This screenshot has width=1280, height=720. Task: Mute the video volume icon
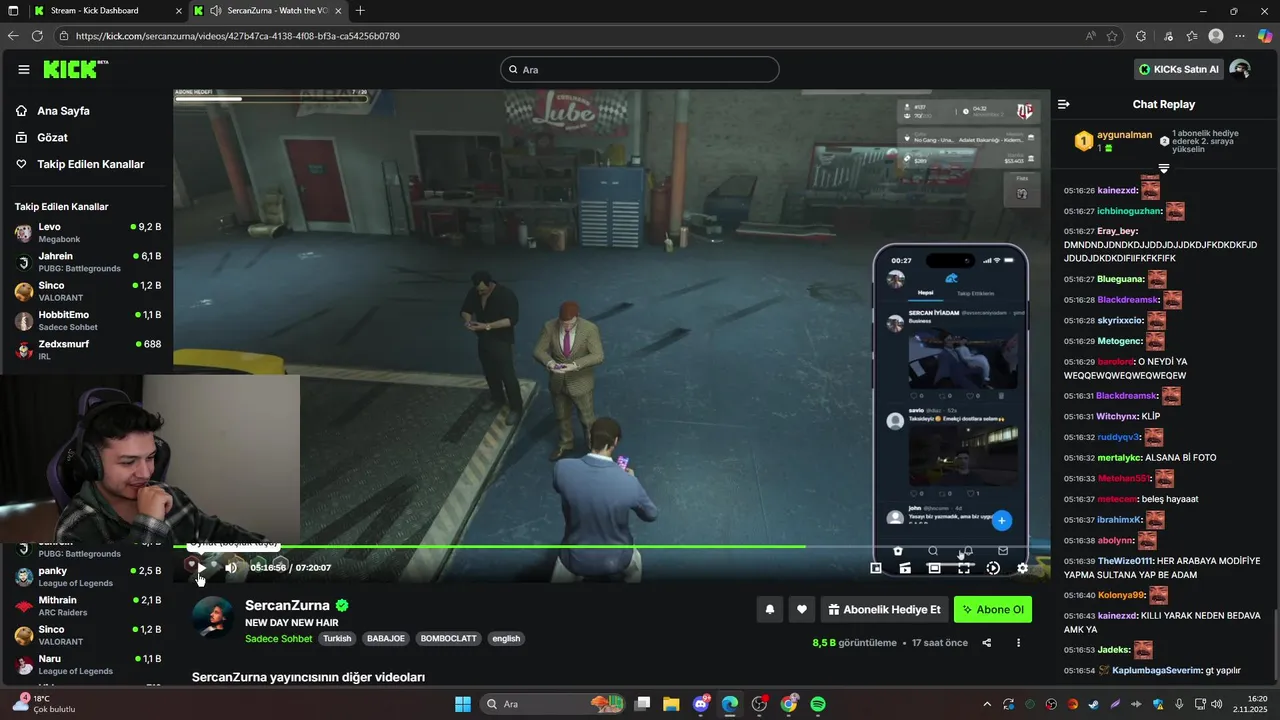tap(231, 568)
